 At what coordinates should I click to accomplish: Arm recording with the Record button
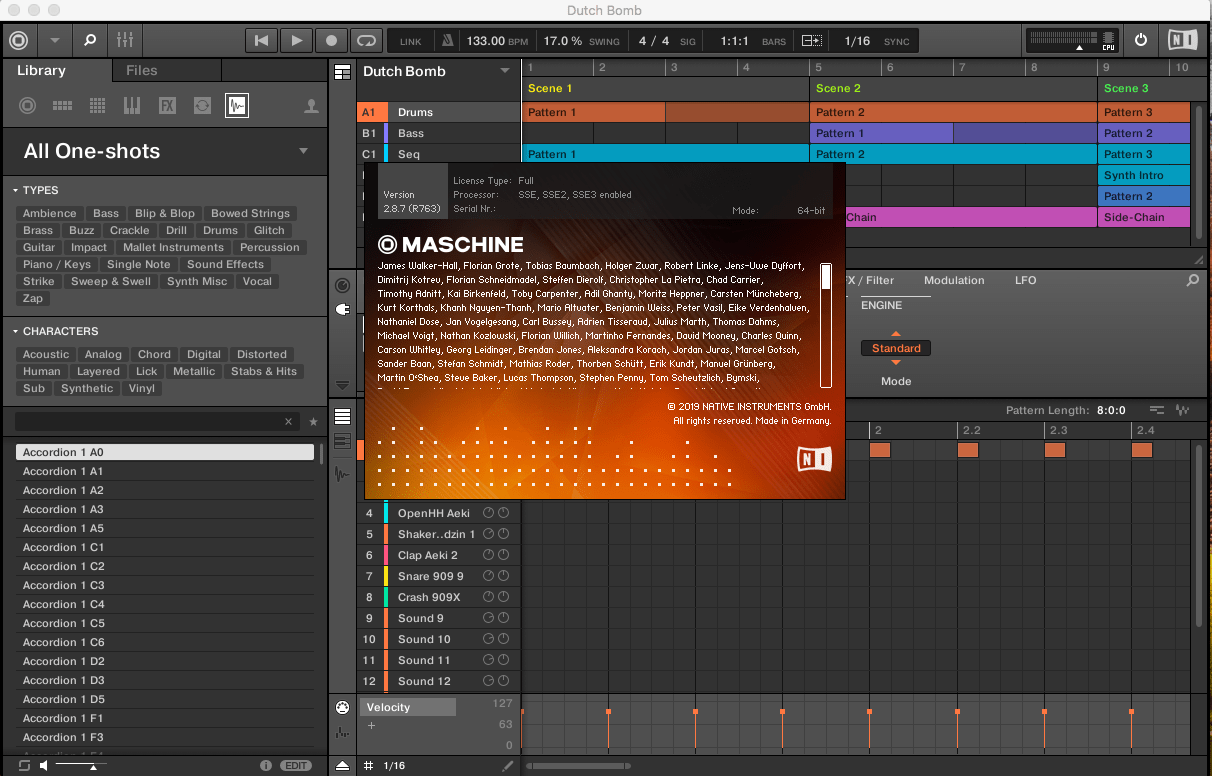tap(331, 41)
